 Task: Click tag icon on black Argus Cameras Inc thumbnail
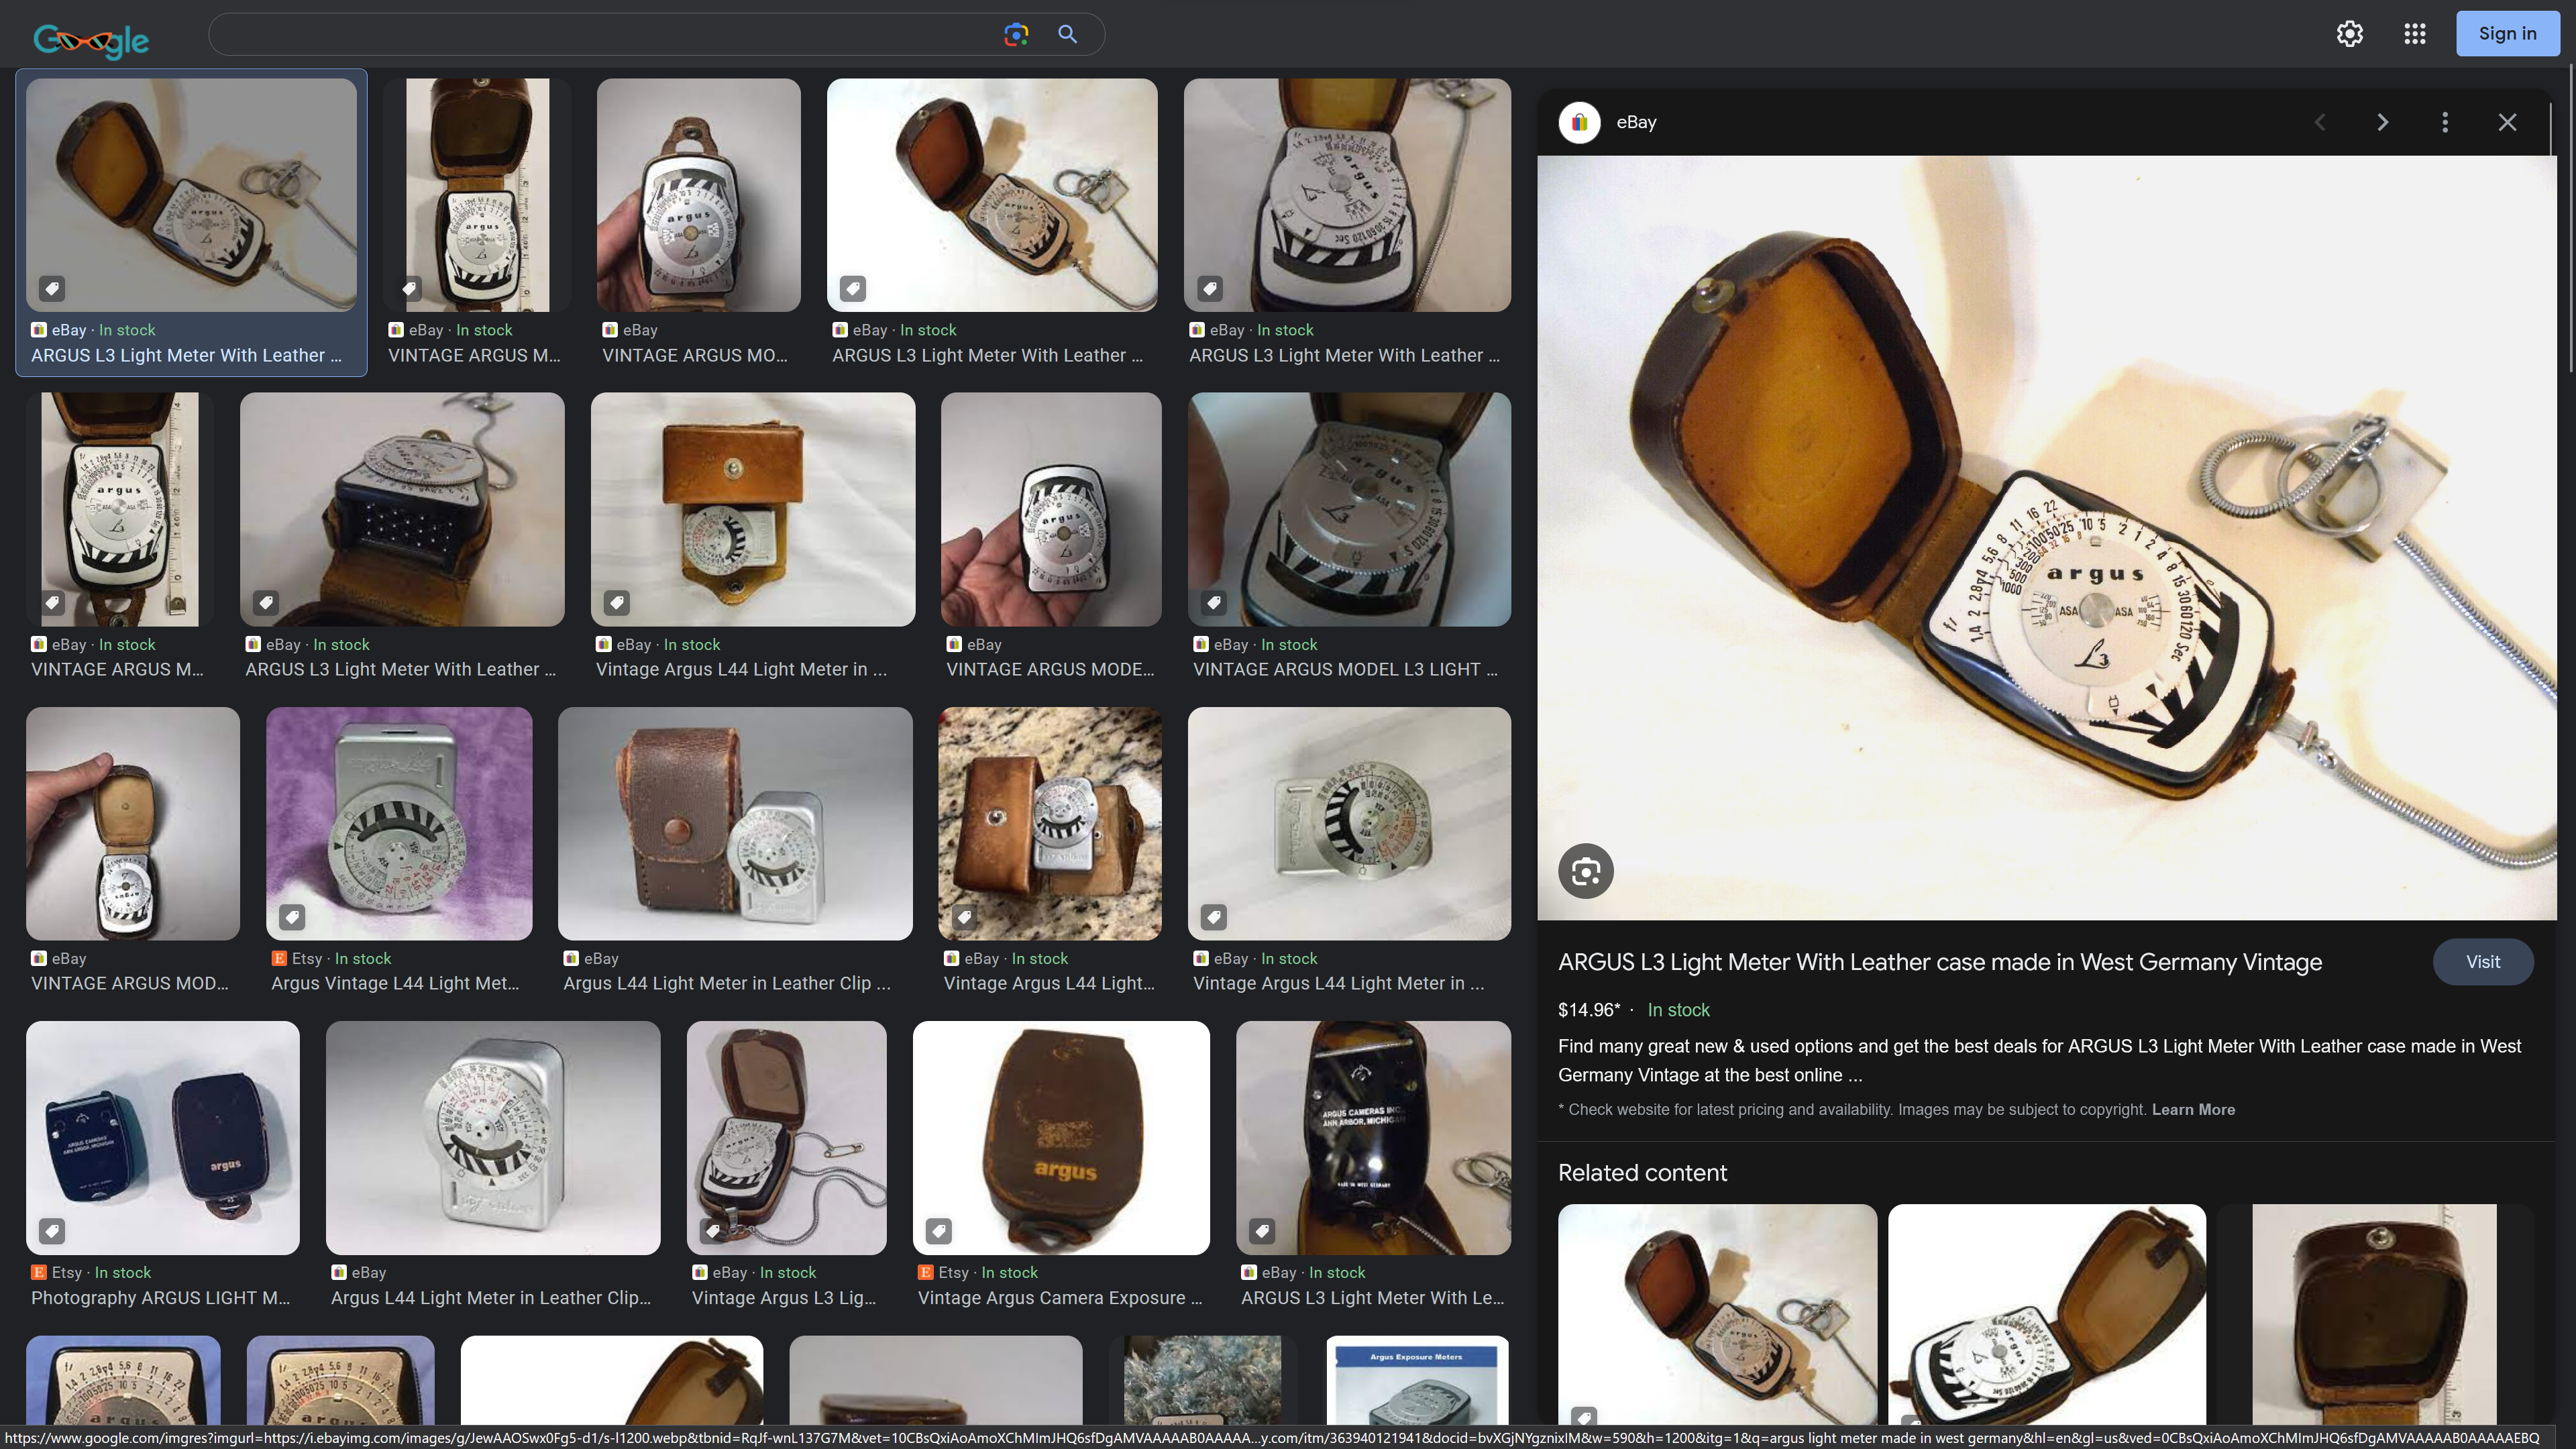(x=1262, y=1231)
